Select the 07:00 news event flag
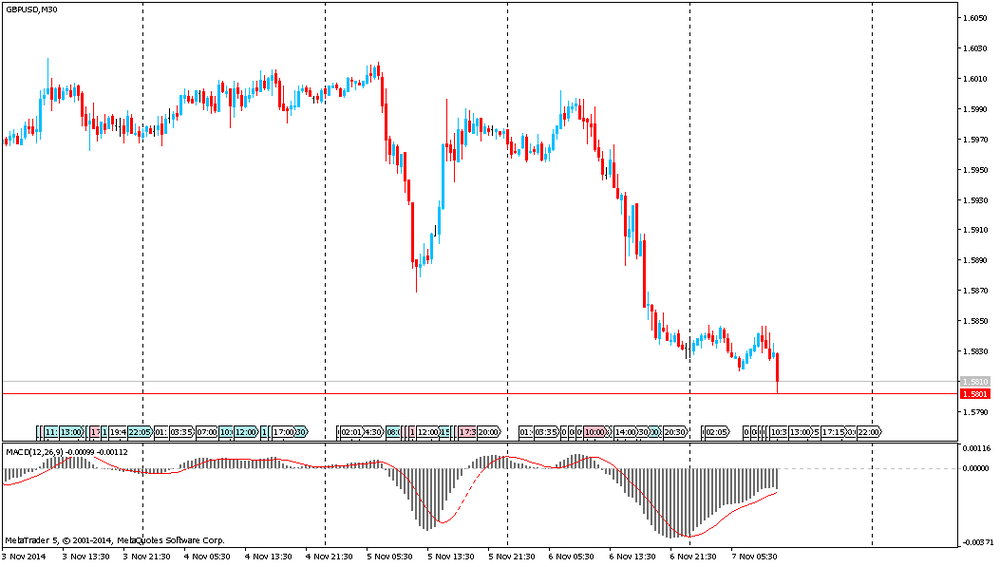The image size is (1000, 567). tap(207, 432)
